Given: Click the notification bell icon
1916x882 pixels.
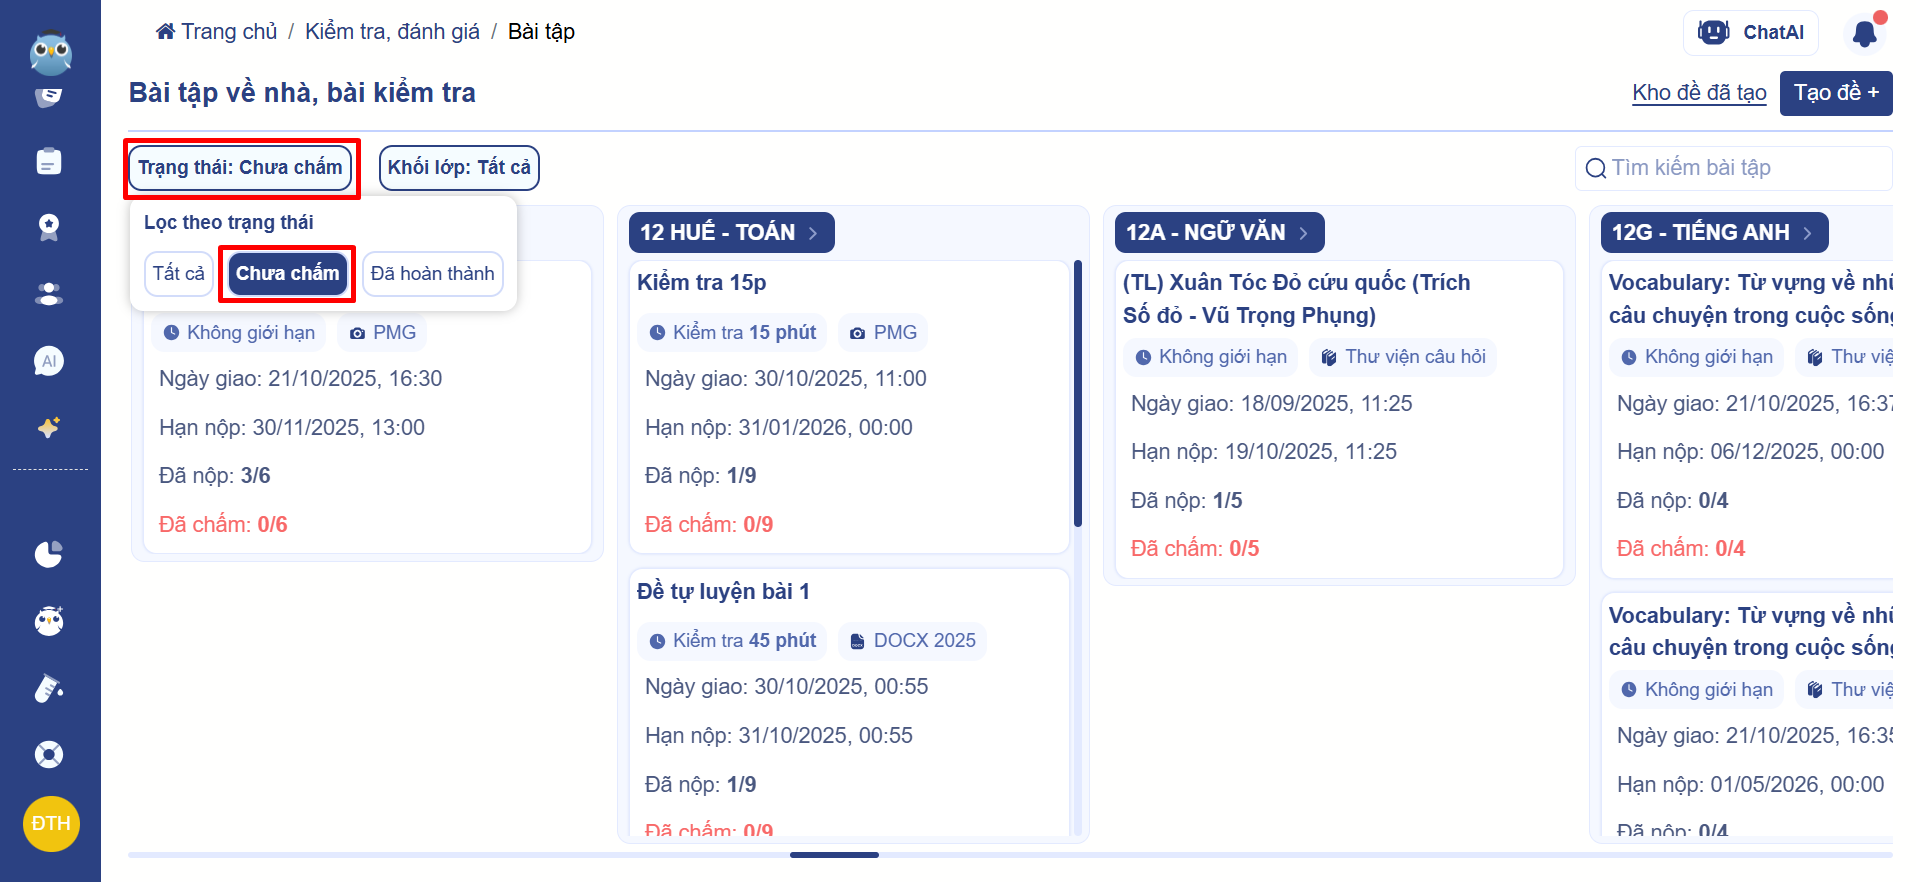Looking at the screenshot, I should 1864,33.
